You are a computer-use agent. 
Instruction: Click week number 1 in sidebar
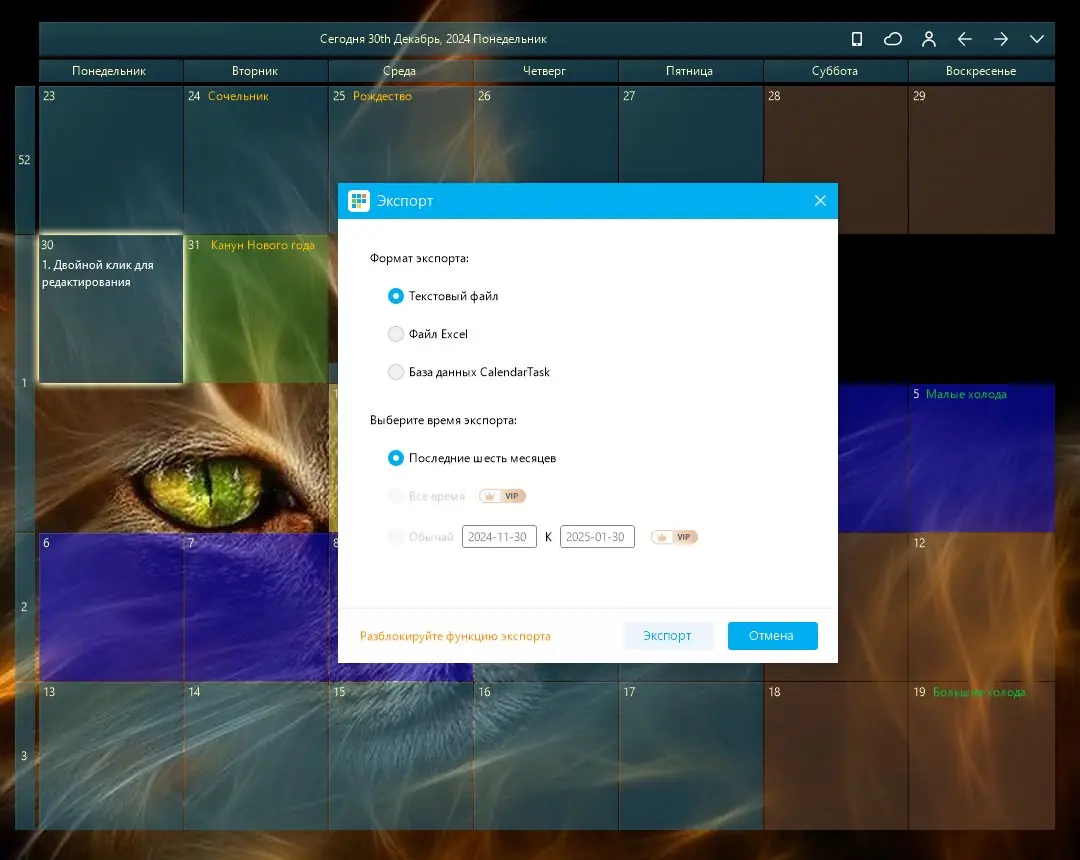tap(25, 383)
